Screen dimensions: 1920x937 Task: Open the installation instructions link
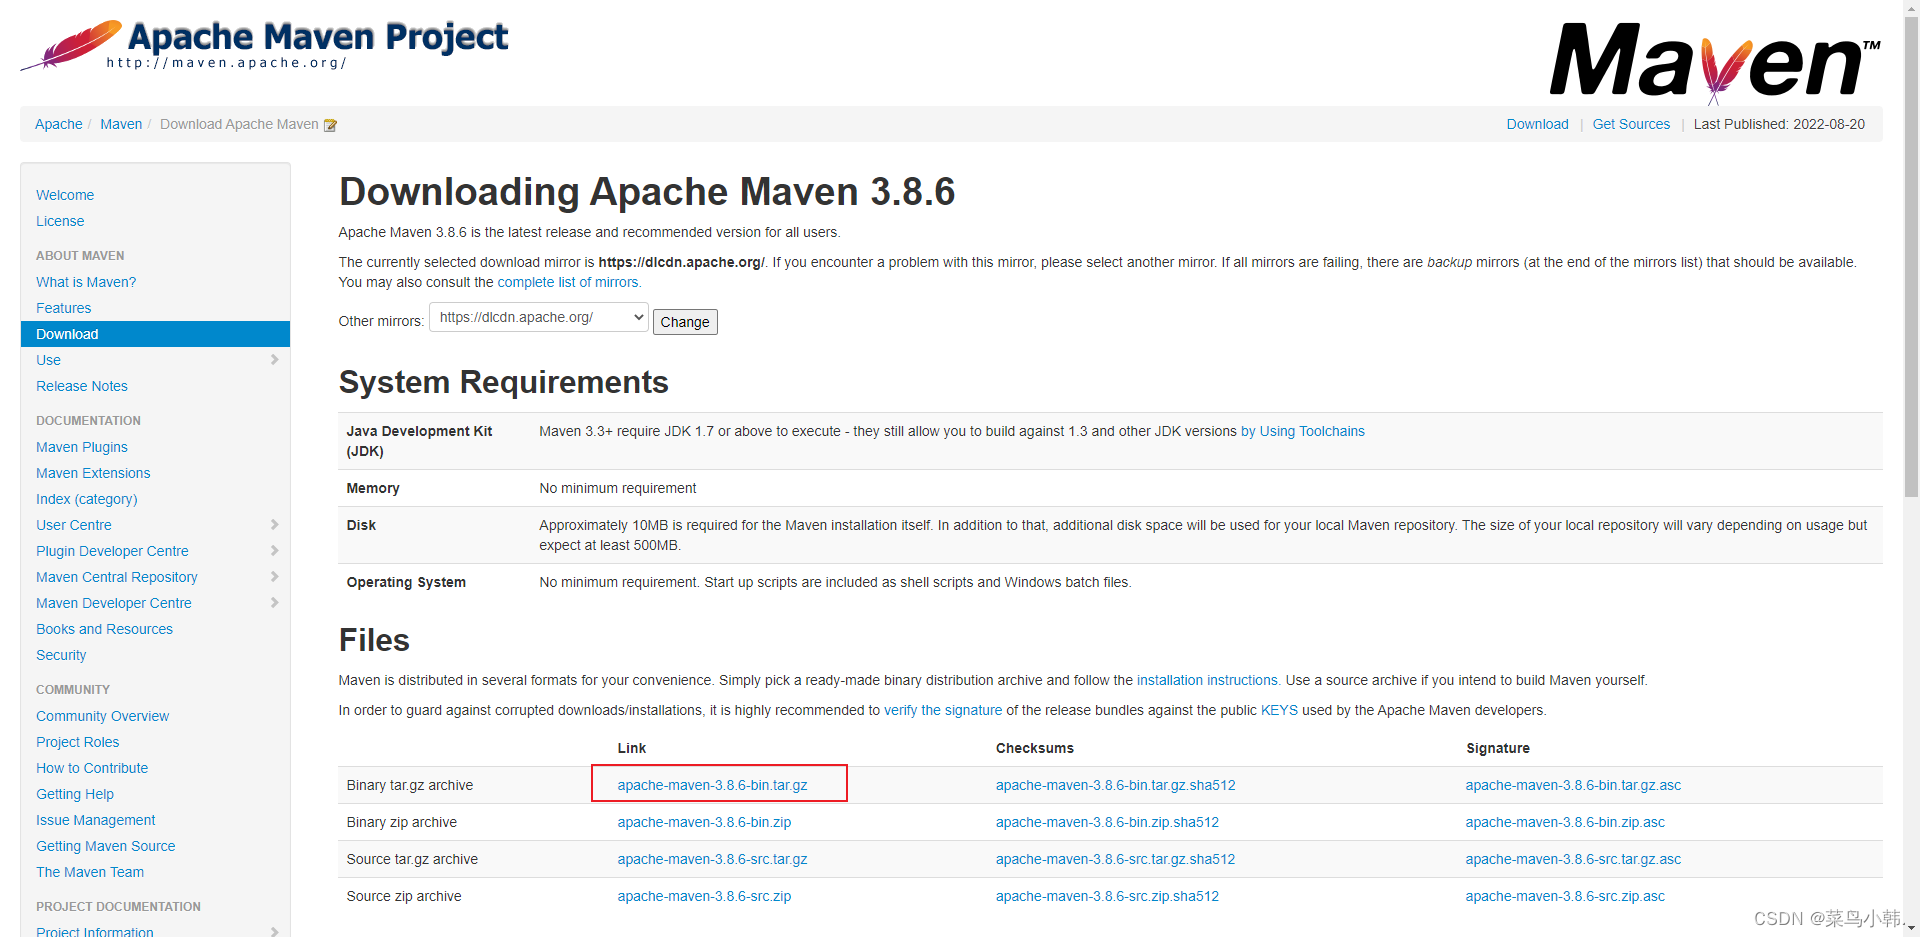tap(1208, 680)
